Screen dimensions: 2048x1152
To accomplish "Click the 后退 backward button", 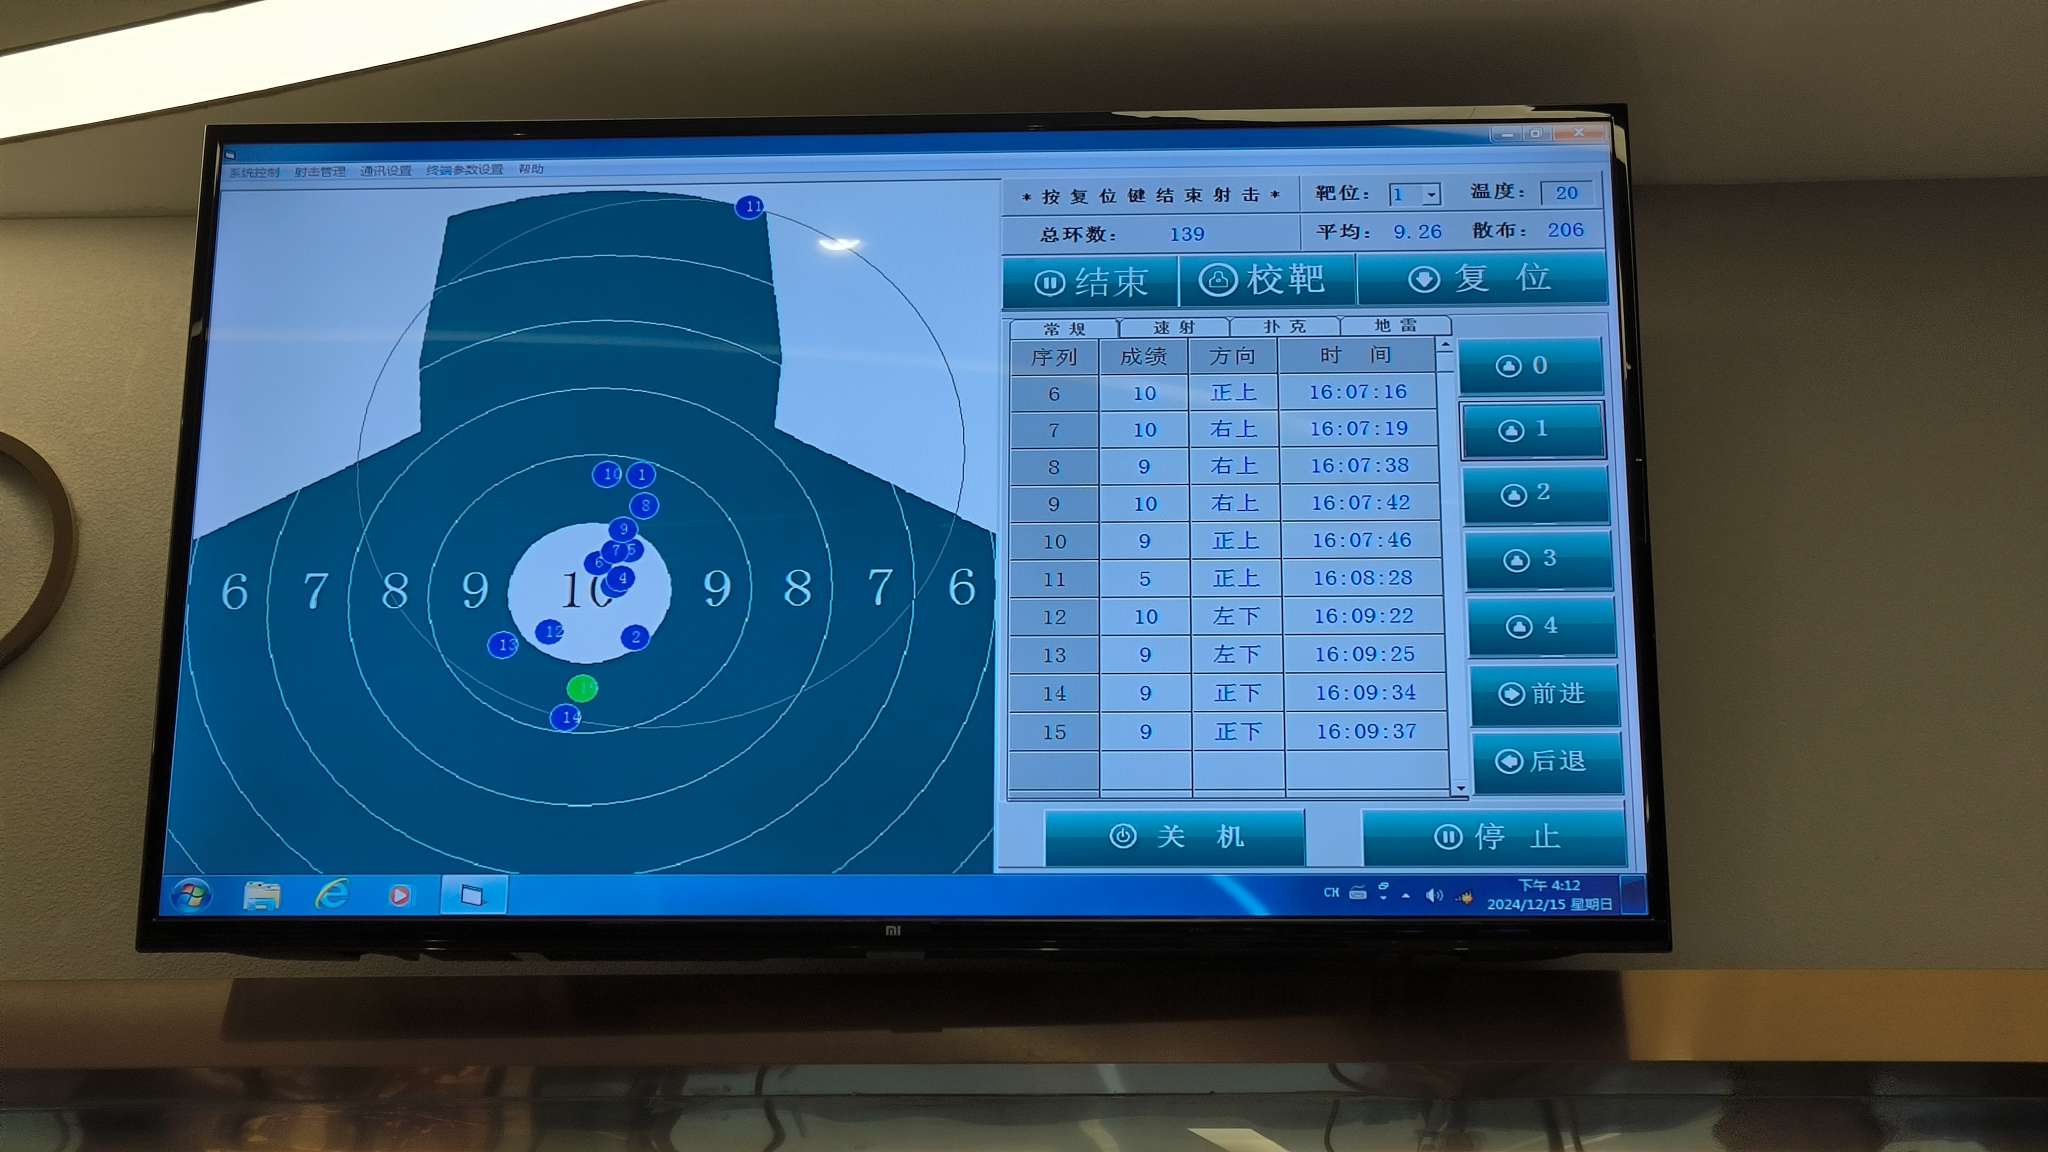I will click(1547, 762).
